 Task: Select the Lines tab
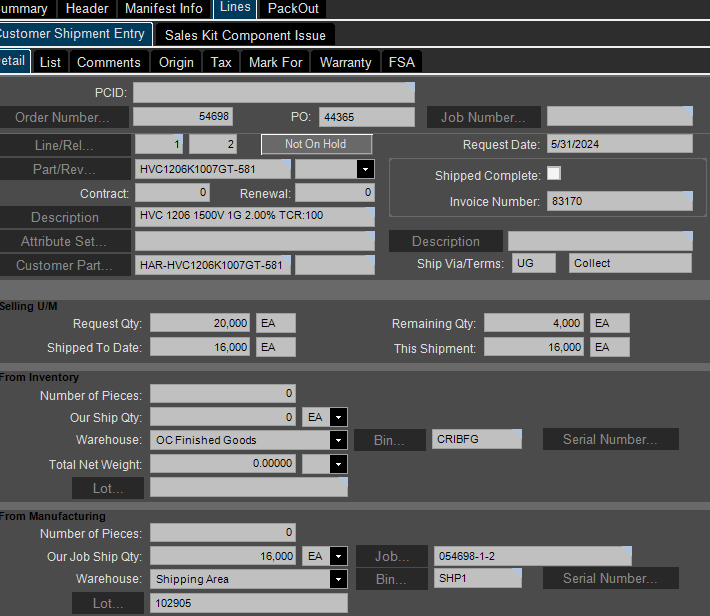click(x=235, y=8)
